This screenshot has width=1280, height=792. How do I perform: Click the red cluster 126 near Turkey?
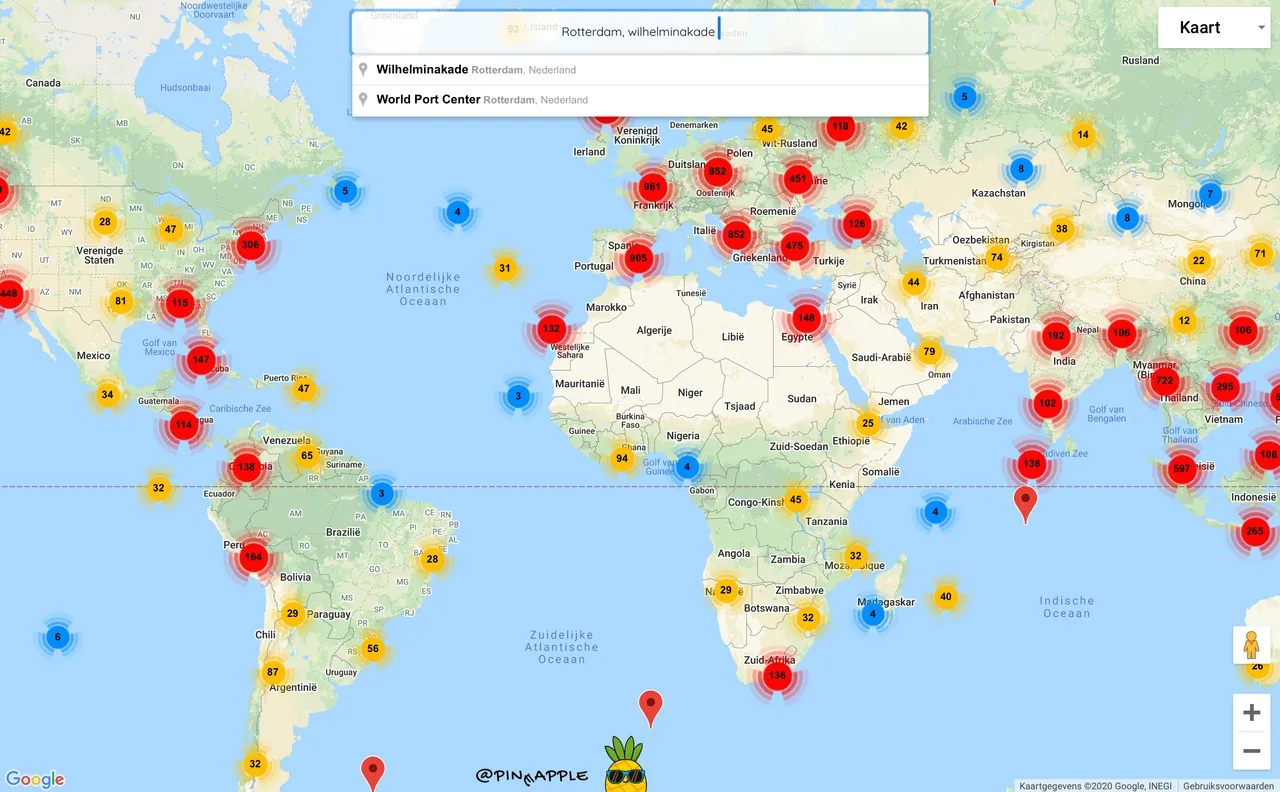(857, 224)
